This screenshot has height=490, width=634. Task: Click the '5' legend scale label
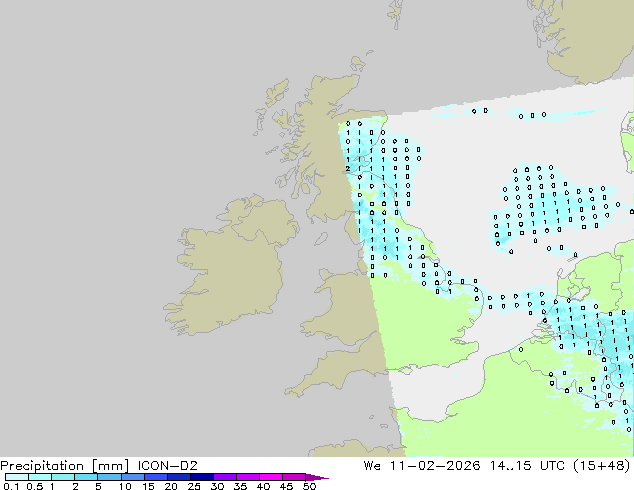(98, 486)
